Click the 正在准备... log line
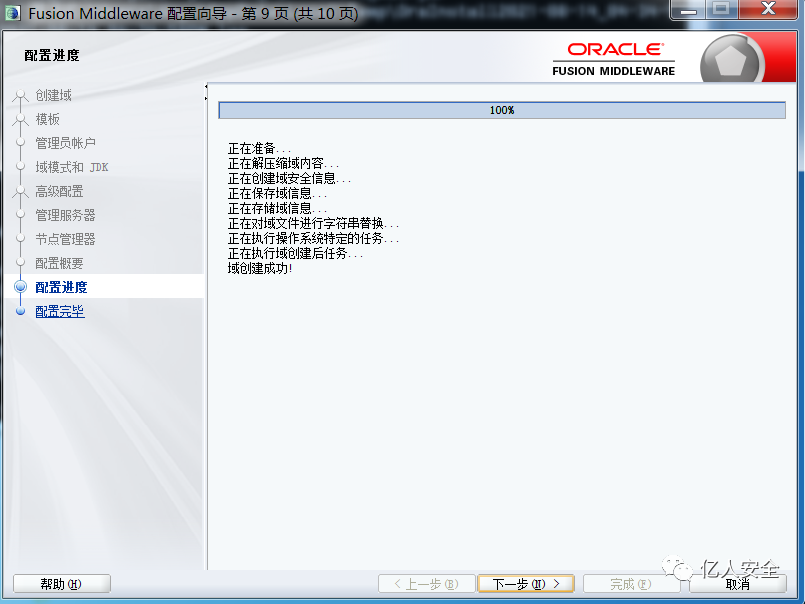 tap(259, 149)
